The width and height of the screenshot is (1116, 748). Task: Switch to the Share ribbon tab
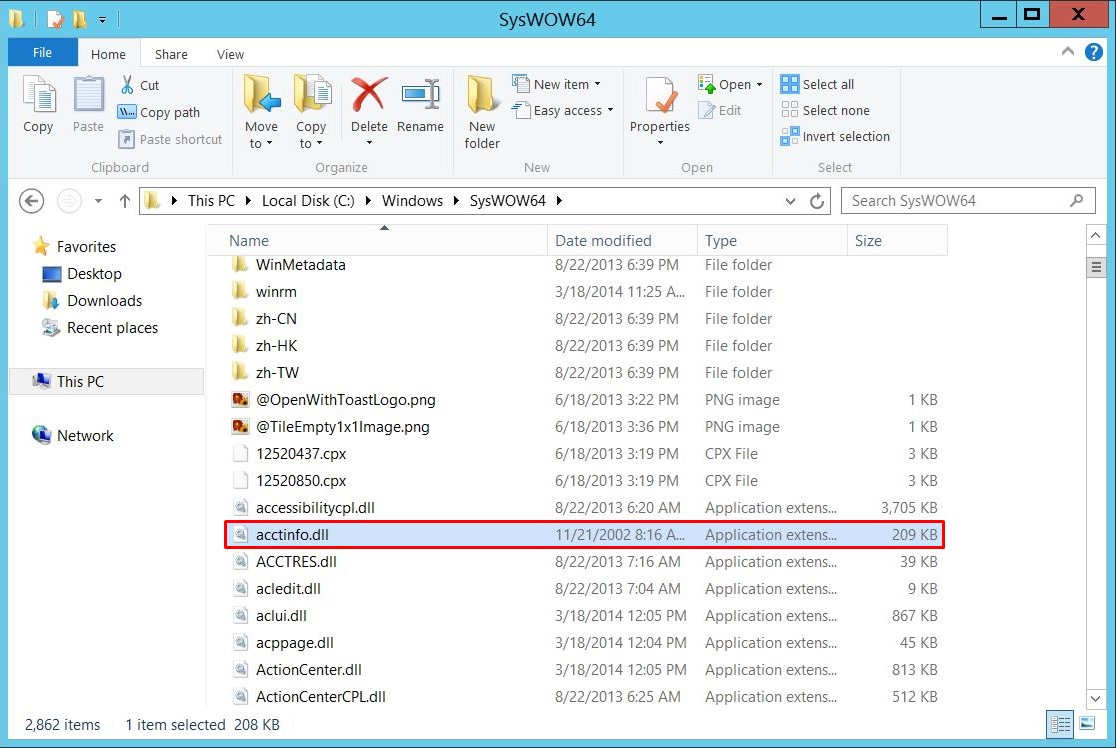click(x=172, y=54)
